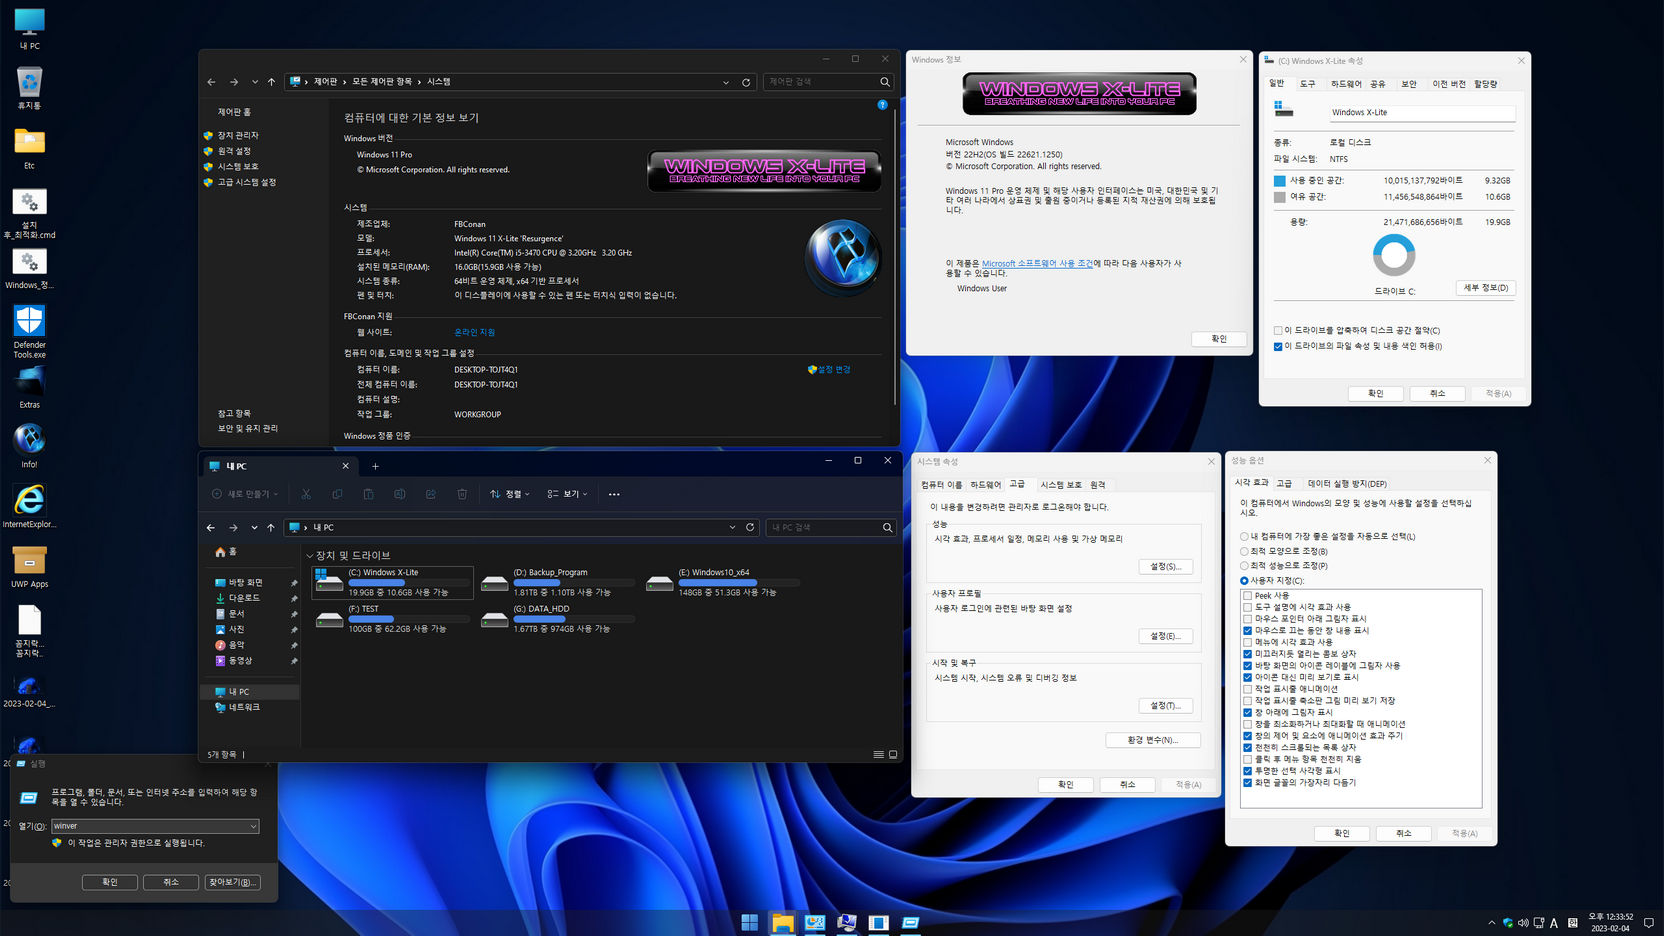Collapse the 장치 및 드라이브 group
1664x936 pixels.
click(310, 556)
